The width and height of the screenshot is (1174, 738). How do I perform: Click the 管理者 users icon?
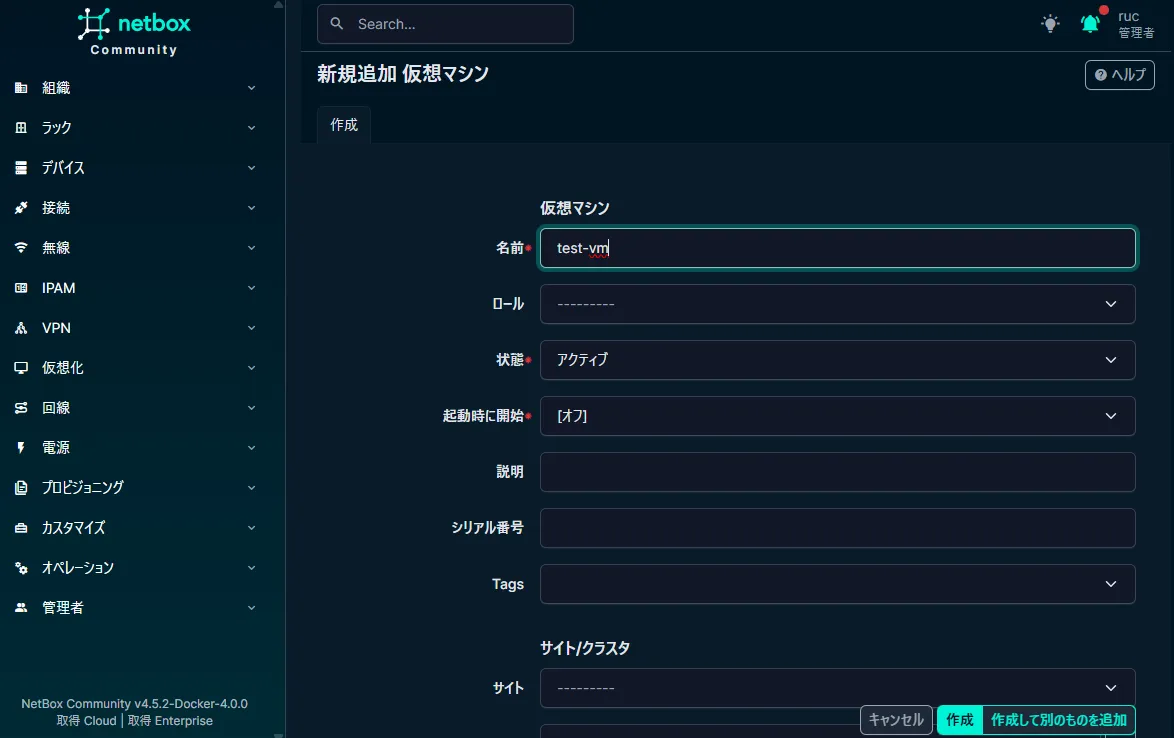tap(21, 608)
